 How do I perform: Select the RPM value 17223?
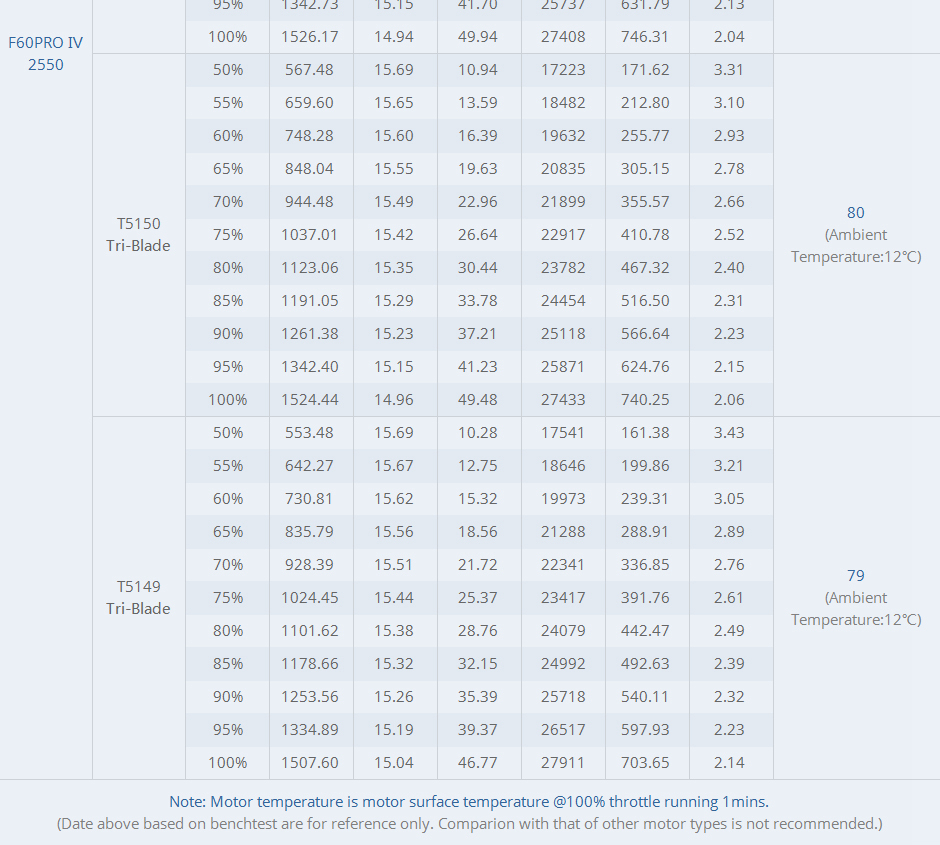pos(563,70)
